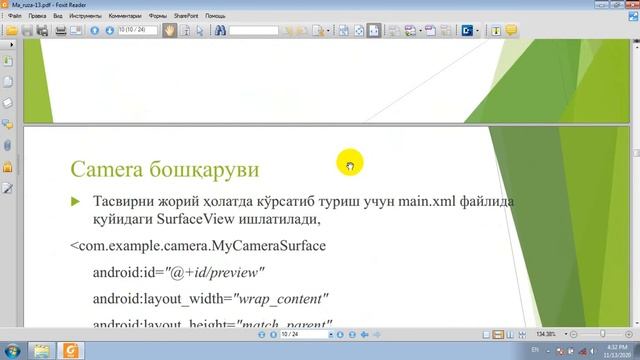Image resolution: width=640 pixels, height=360 pixels.
Task: Open the Bookmarks panel in sidebar
Action: pos(7,61)
